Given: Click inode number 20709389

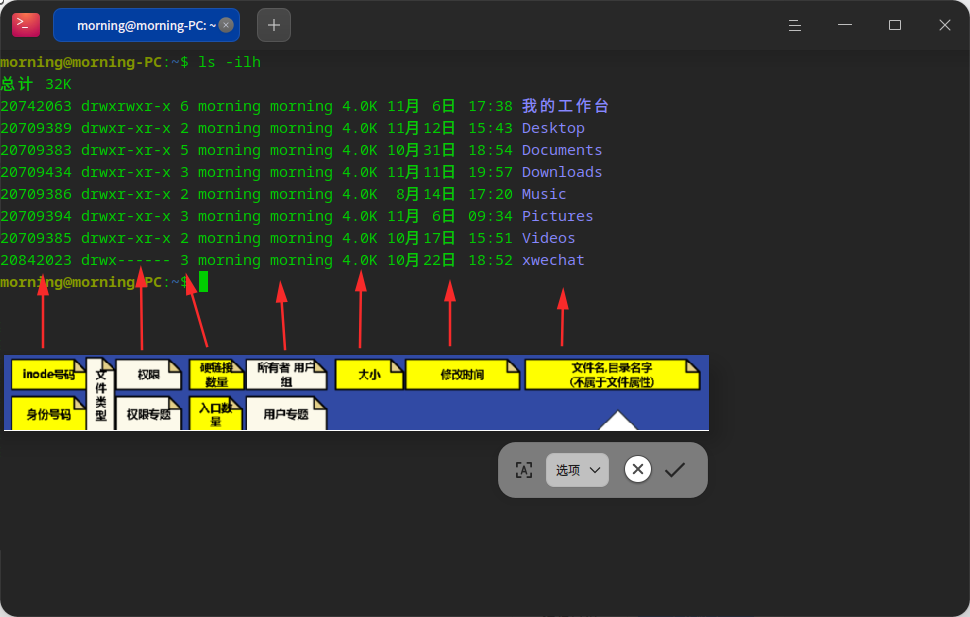Looking at the screenshot, I should click(36, 128).
